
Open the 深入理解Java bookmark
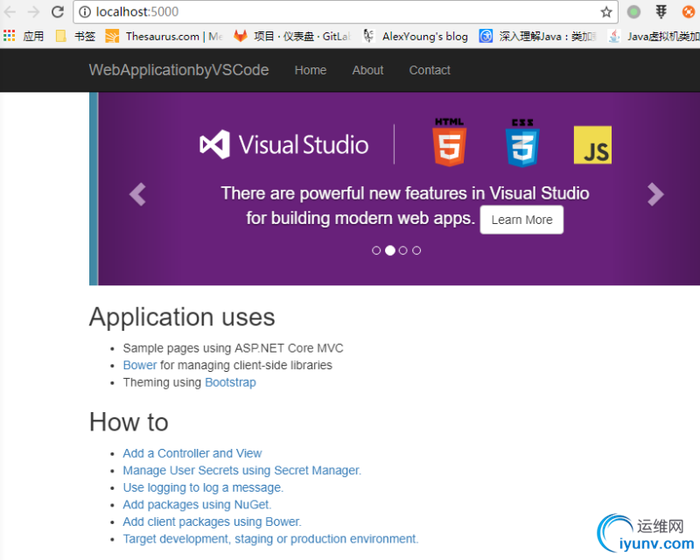click(x=538, y=36)
